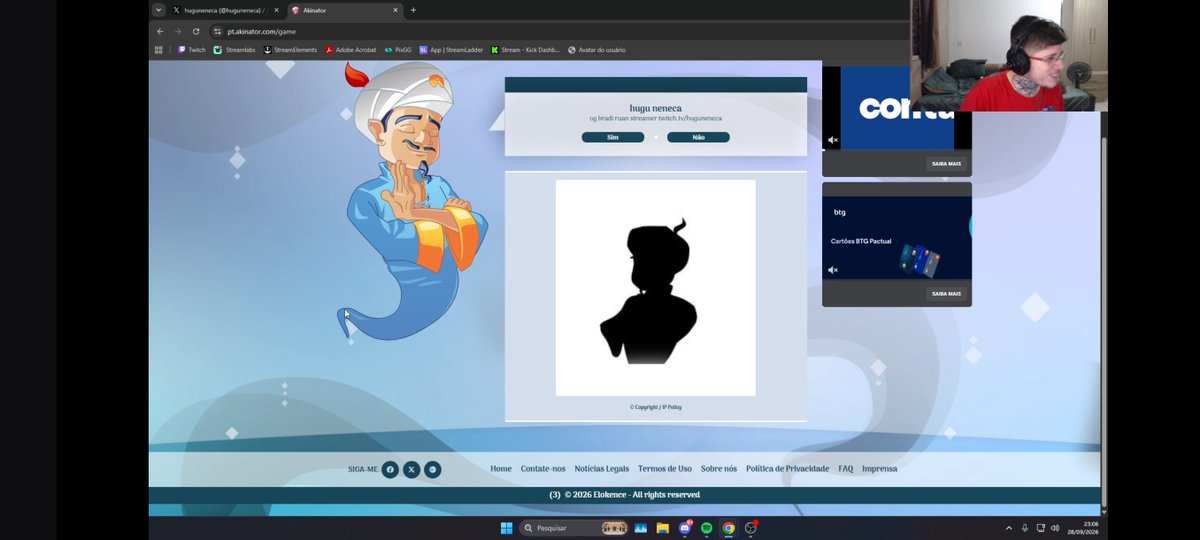1200x540 pixels.
Task: Click the Sim answer button
Action: tap(613, 137)
